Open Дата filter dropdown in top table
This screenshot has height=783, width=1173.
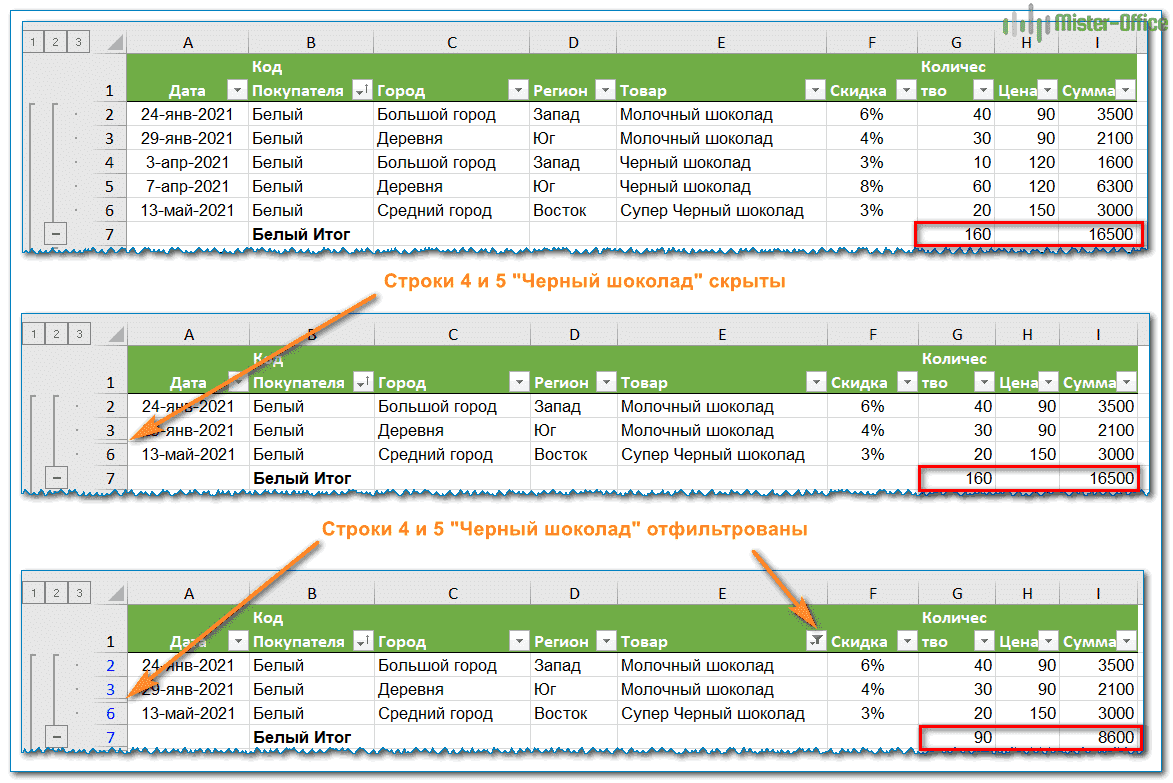click(x=236, y=91)
